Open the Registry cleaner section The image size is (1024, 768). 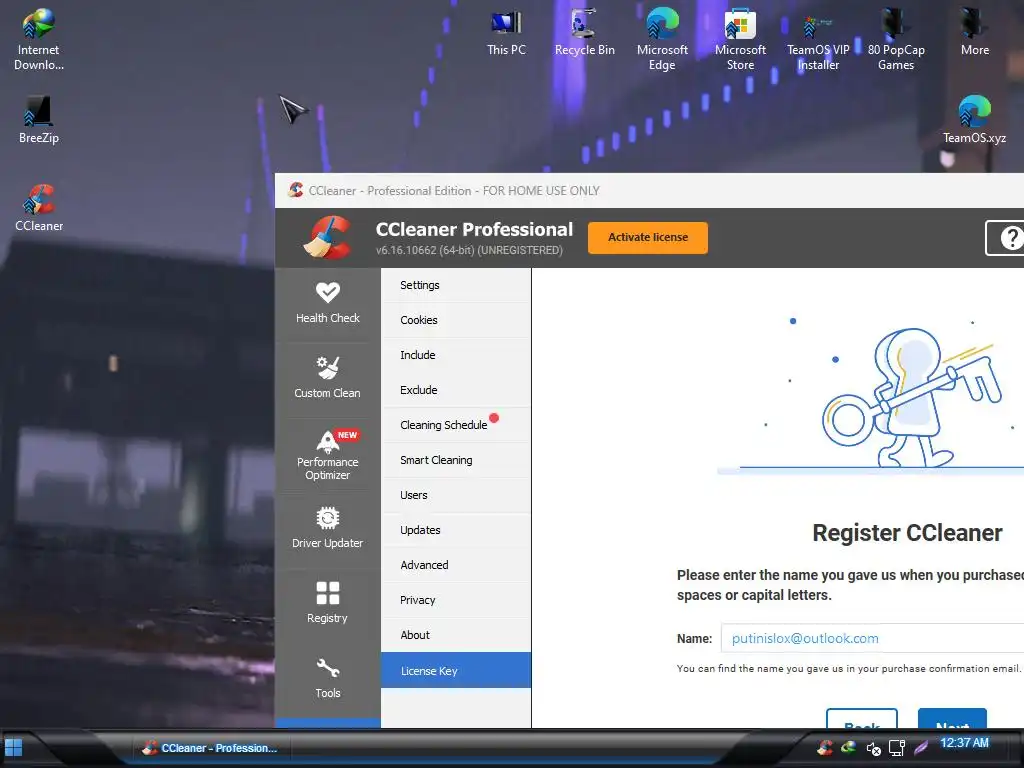point(327,602)
